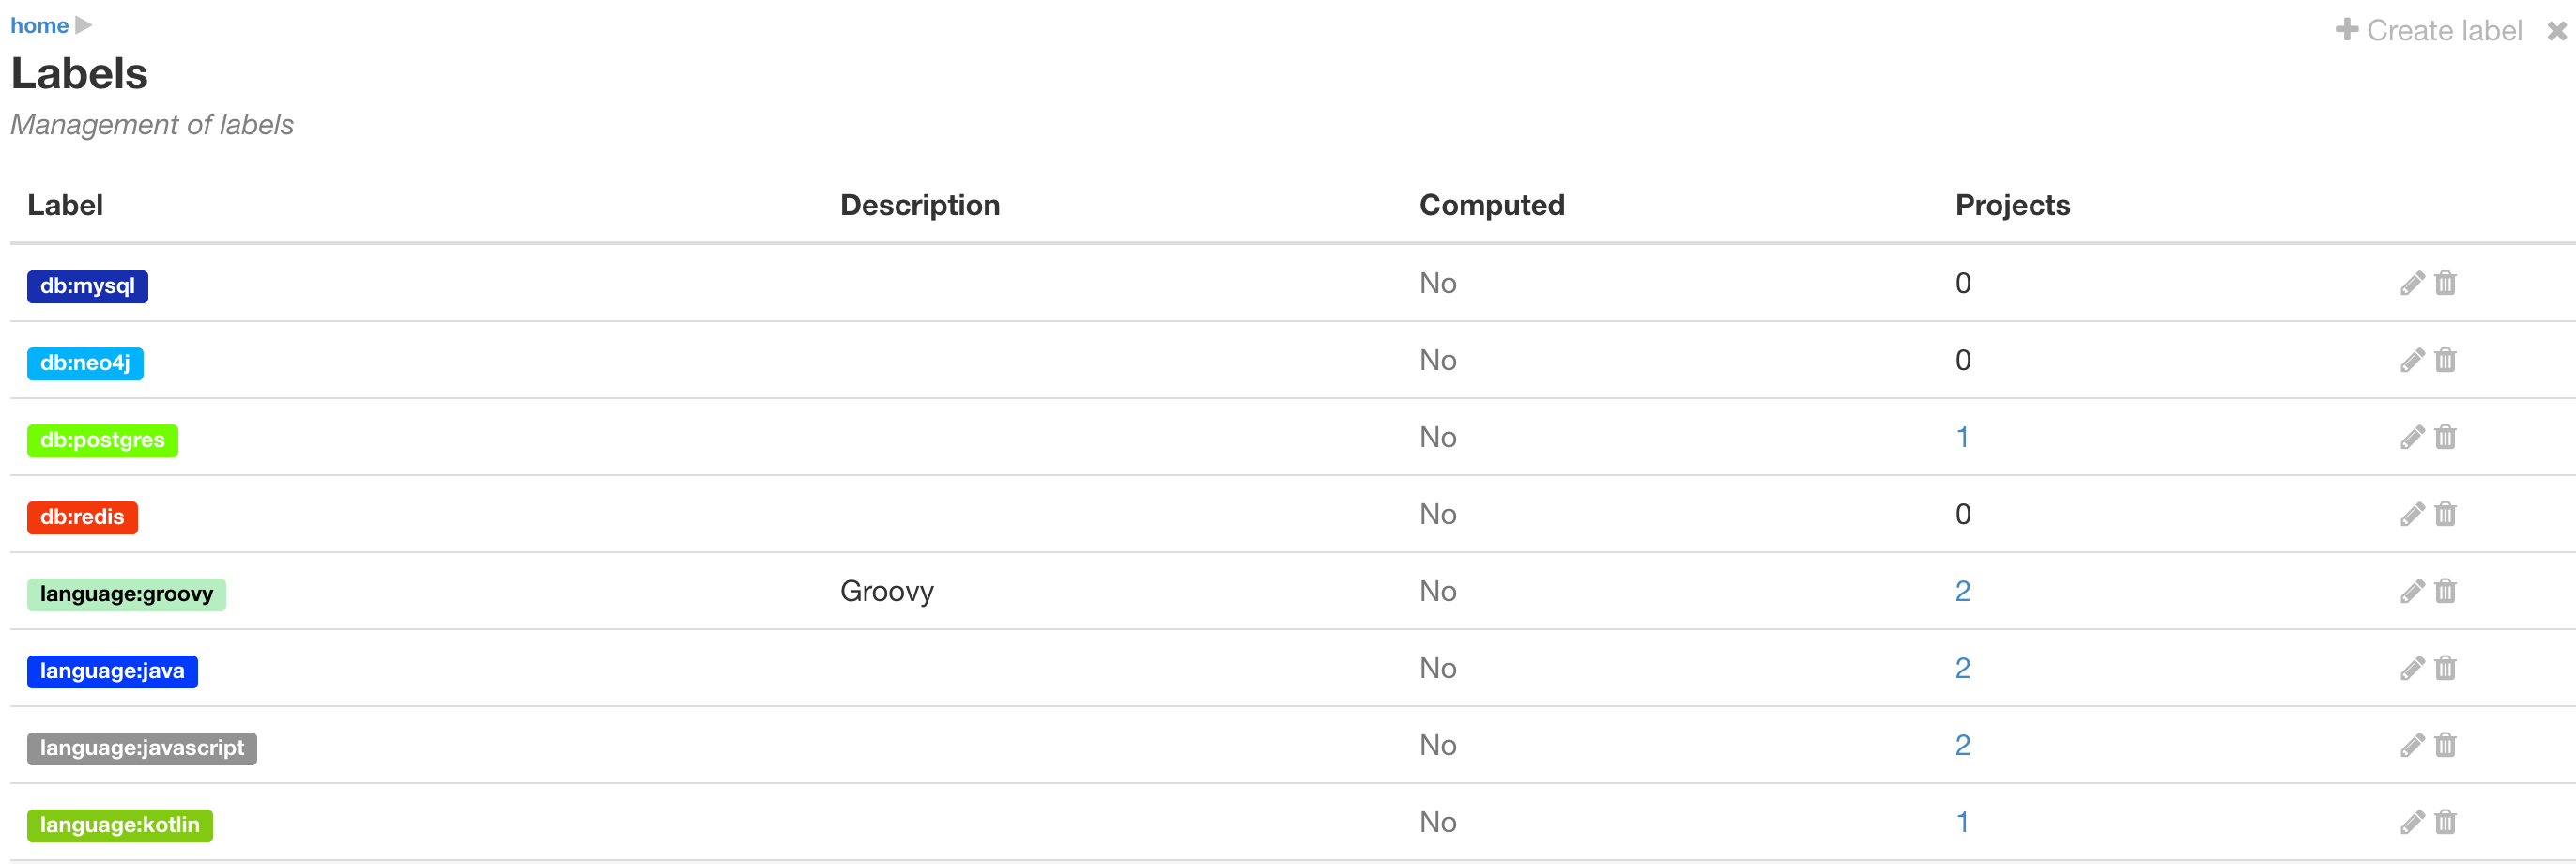Edit the language:kotlin label
The image size is (2576, 864).
pos(2412,823)
